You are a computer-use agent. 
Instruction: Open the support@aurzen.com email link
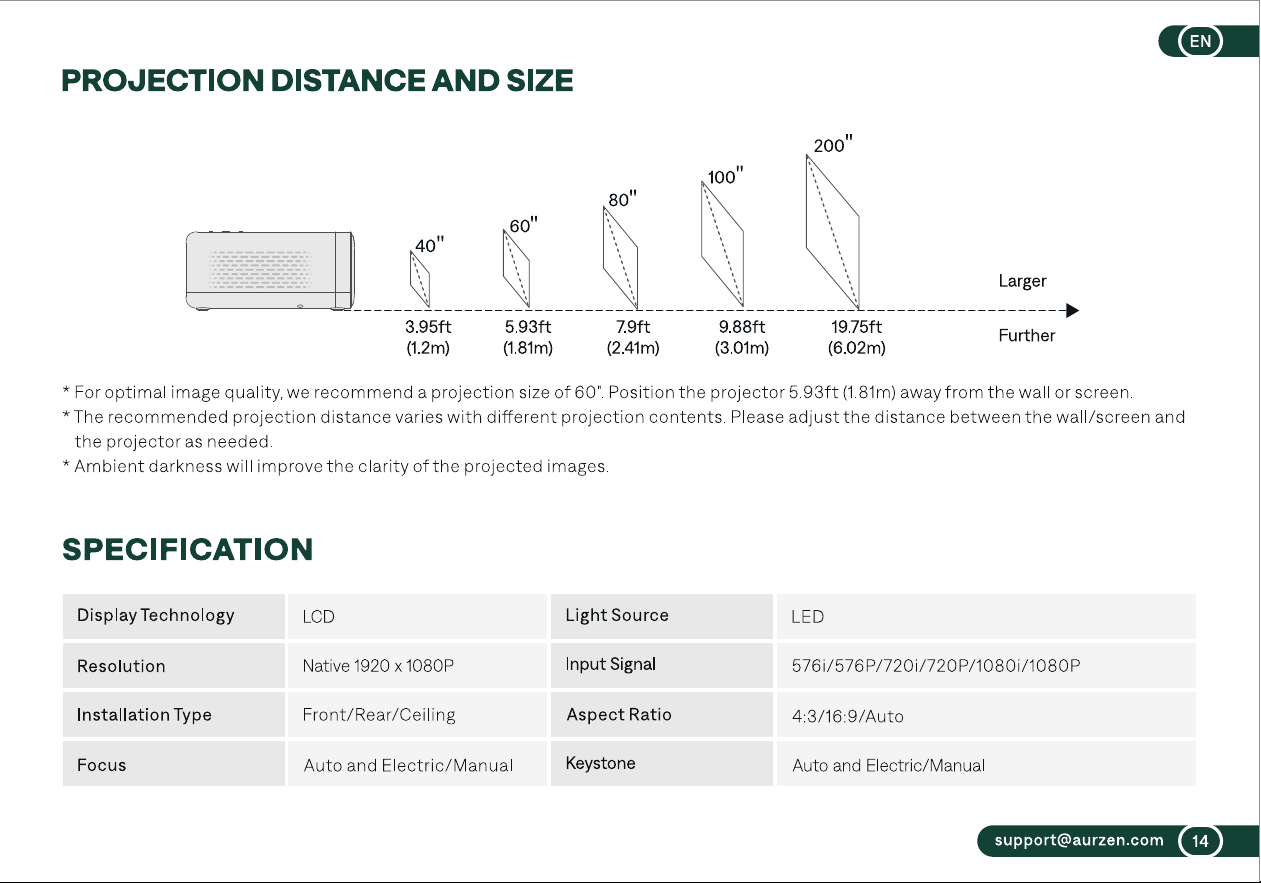click(x=1079, y=841)
